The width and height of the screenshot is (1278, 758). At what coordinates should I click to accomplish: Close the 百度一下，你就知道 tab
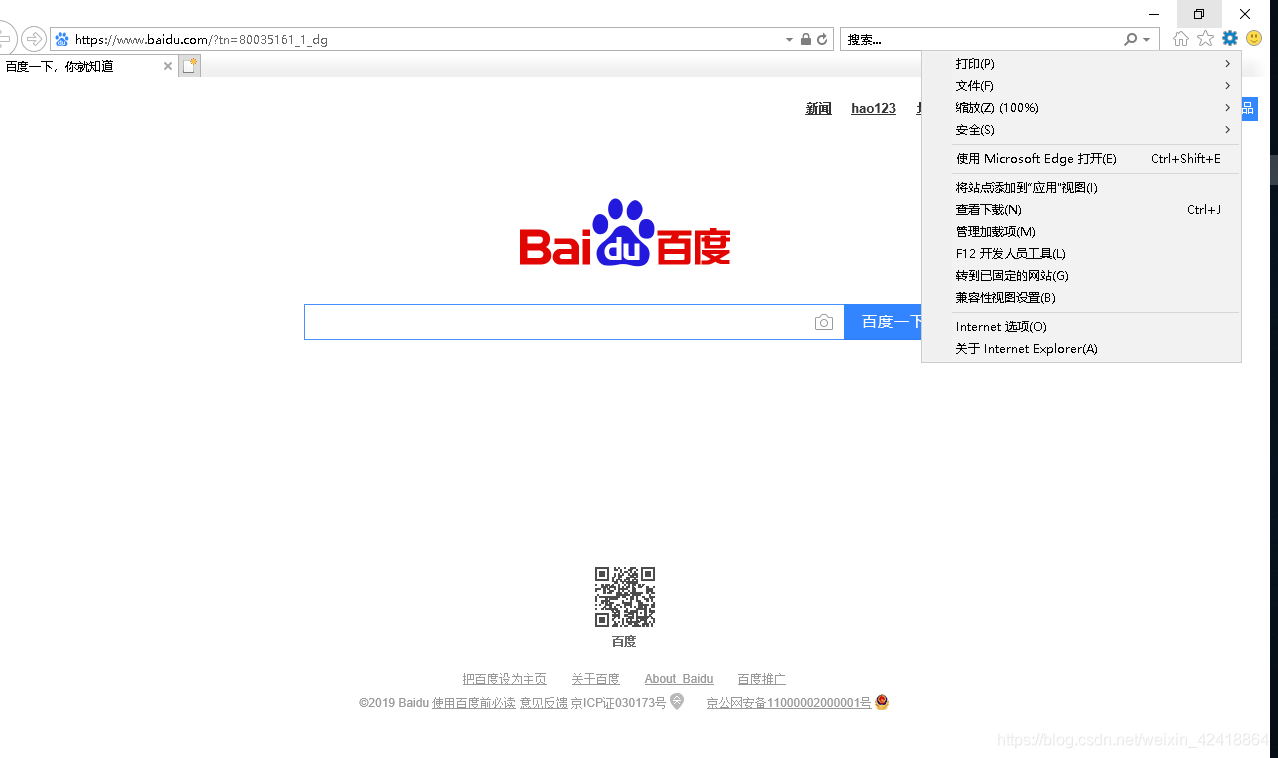[168, 66]
